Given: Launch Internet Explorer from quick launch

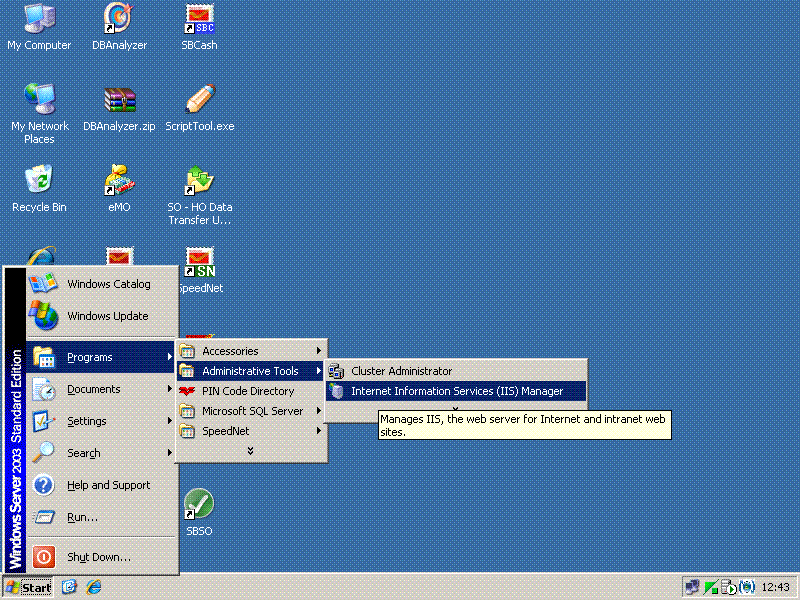Looking at the screenshot, I should tap(93, 587).
